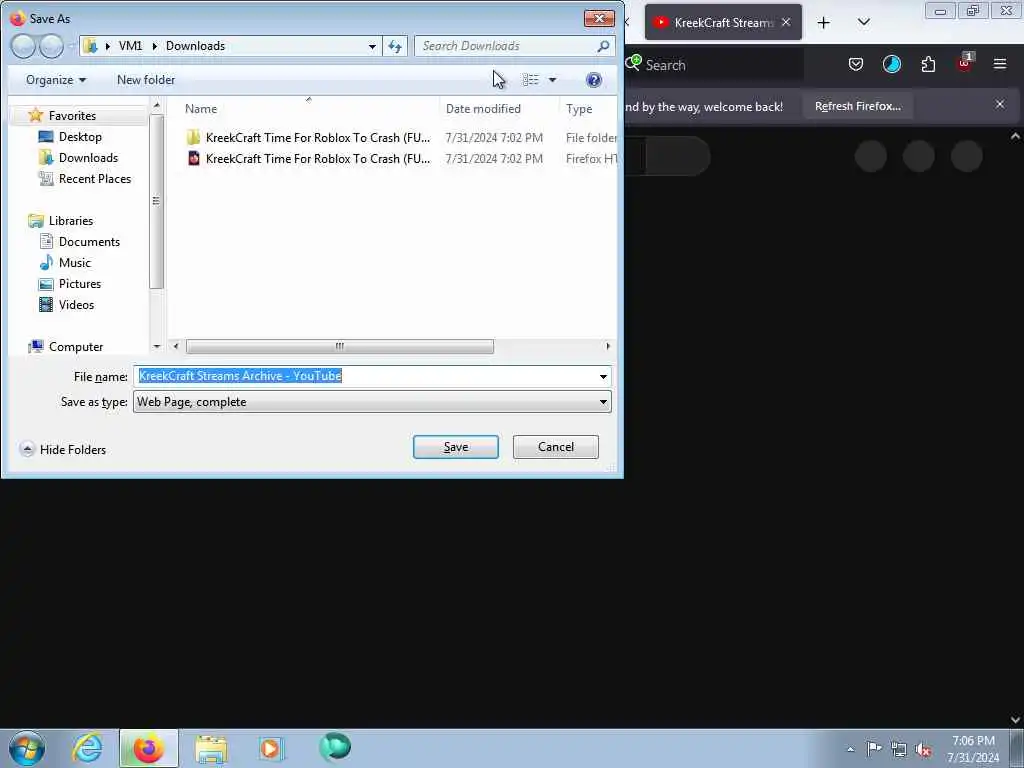Click the navigation pane vertical scrollbar
1024x768 pixels.
point(156,201)
